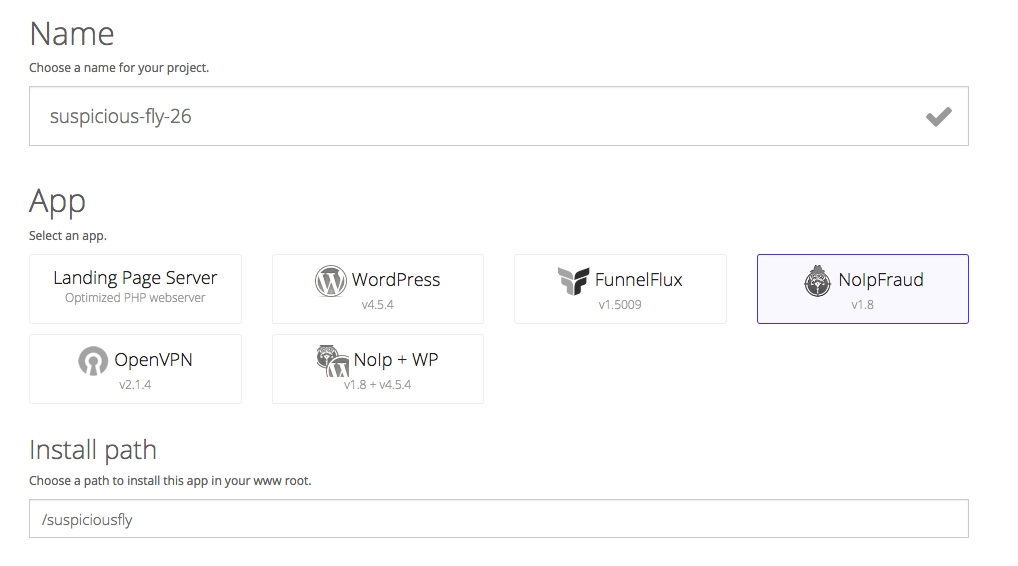Select the NoIpFraud app name text
This screenshot has width=1018, height=566.
click(880, 280)
